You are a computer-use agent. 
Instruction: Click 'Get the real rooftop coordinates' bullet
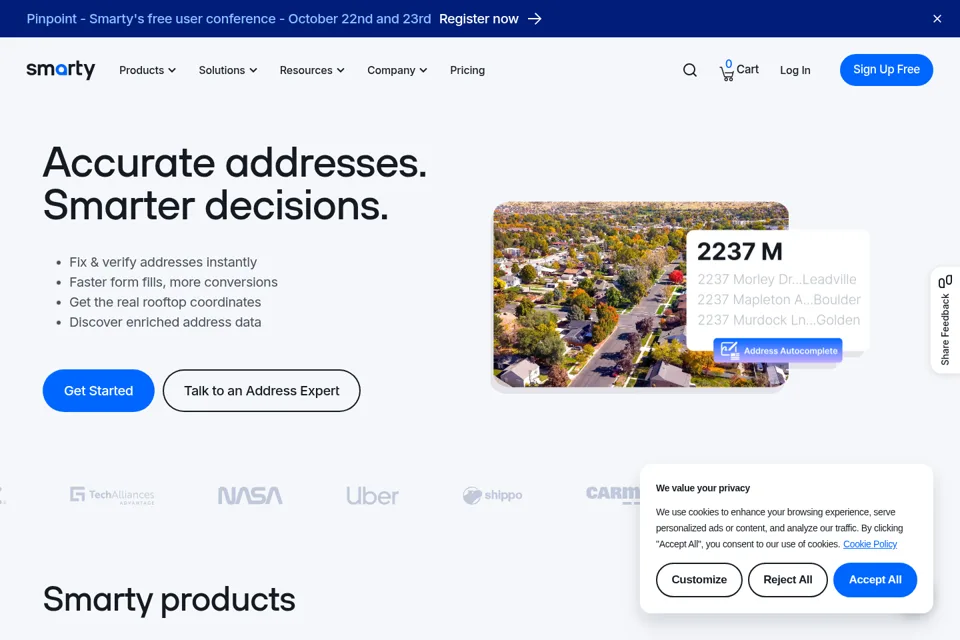[x=165, y=302]
